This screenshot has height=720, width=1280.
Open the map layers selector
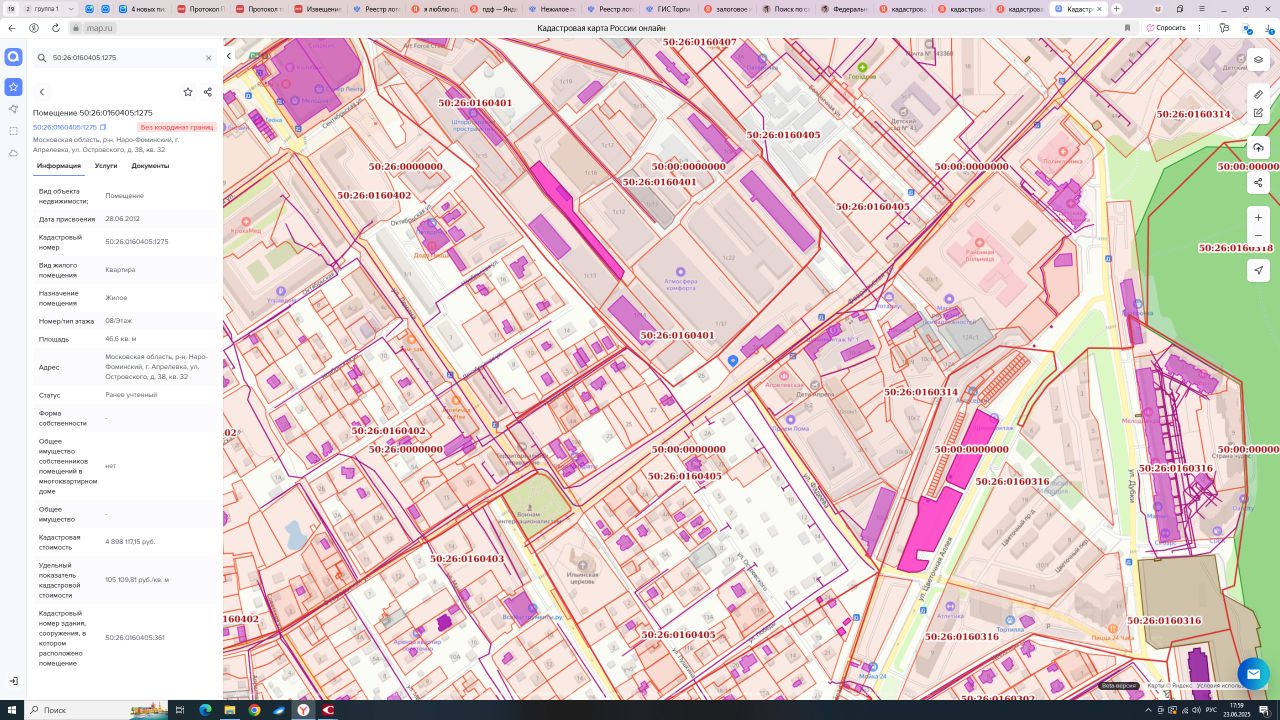tap(1258, 60)
